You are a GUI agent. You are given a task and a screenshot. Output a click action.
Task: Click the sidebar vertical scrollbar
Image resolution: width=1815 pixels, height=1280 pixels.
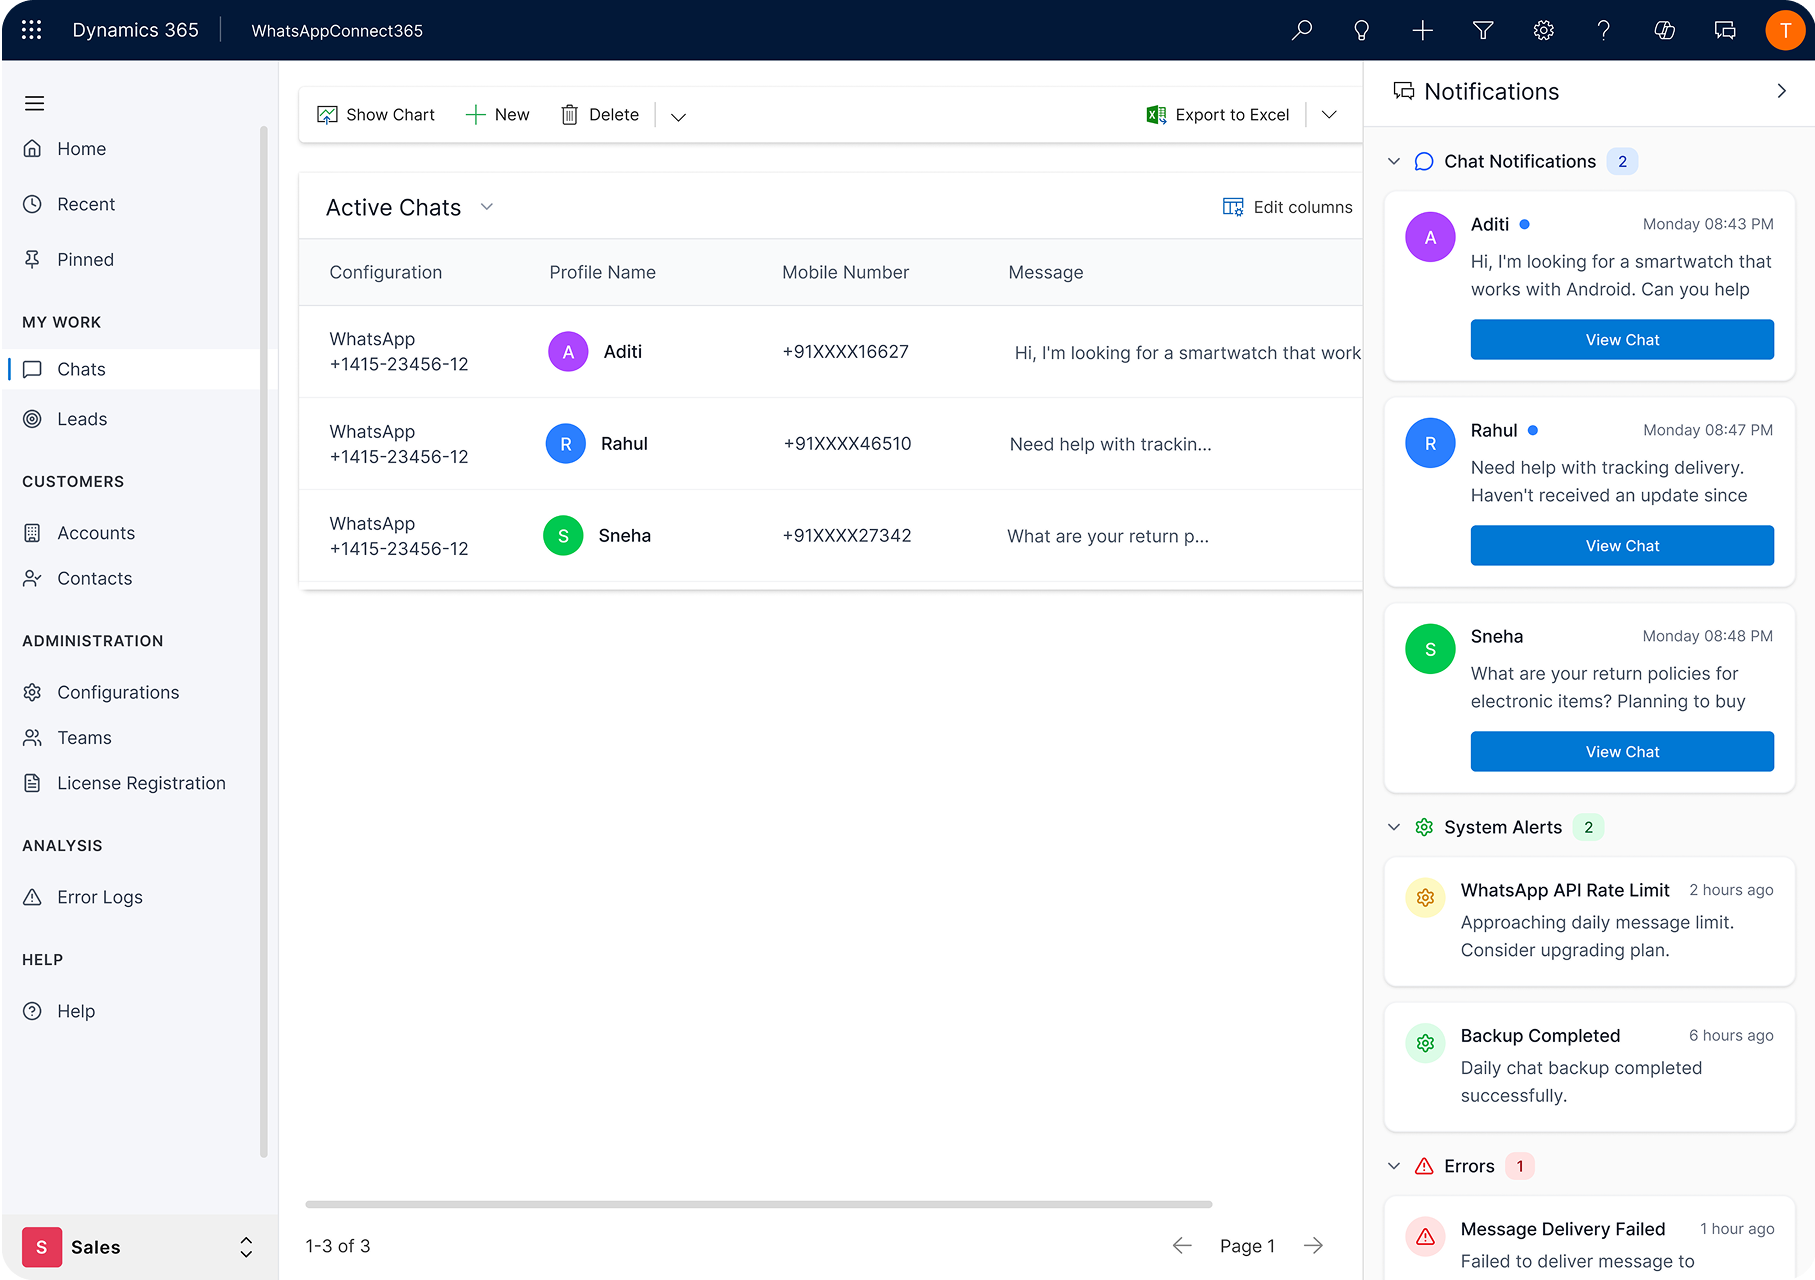coord(264,640)
